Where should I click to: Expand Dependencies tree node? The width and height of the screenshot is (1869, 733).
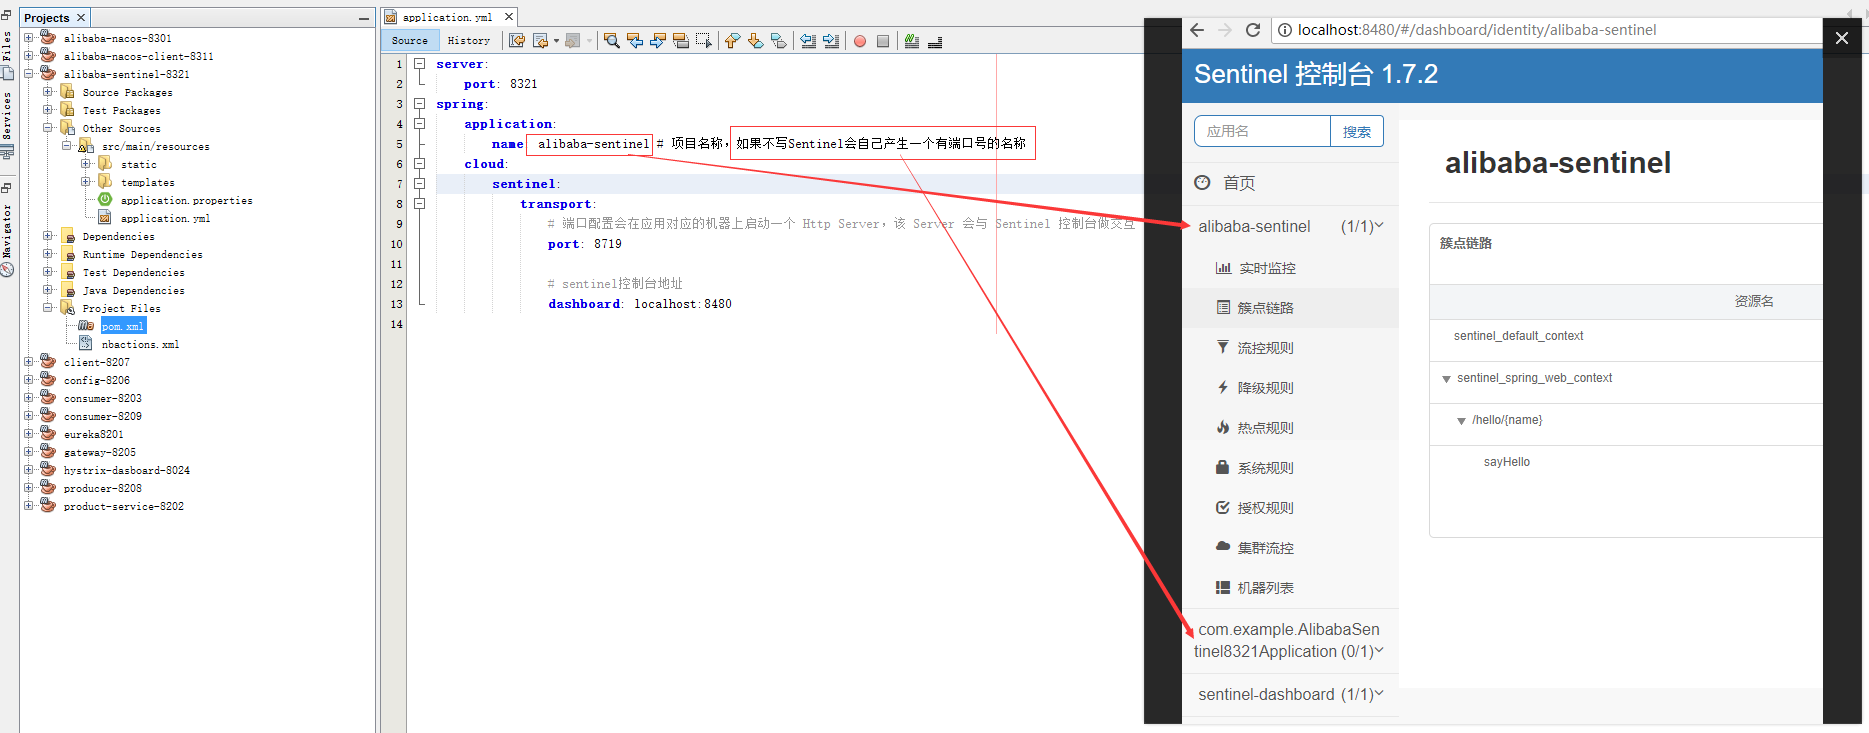pyautogui.click(x=48, y=236)
